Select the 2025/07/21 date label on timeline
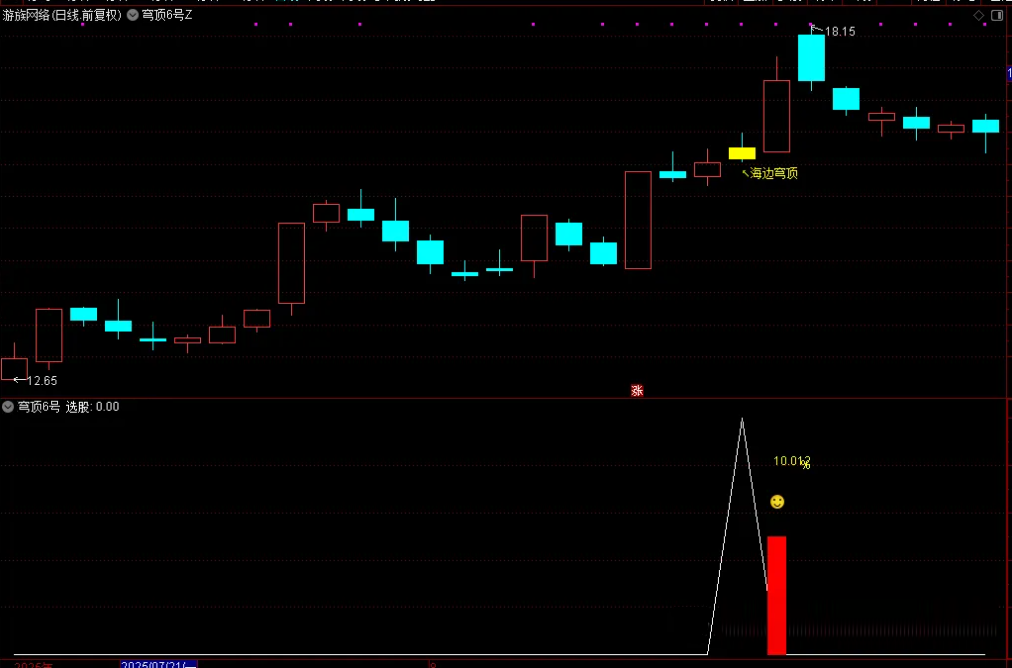The image size is (1012, 668). [x=159, y=664]
